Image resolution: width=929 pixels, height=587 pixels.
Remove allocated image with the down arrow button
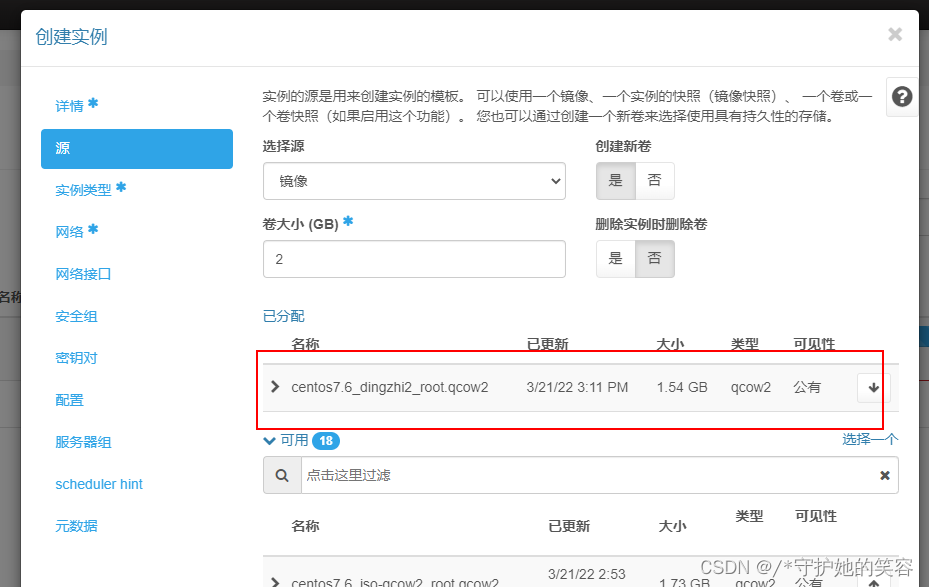873,388
